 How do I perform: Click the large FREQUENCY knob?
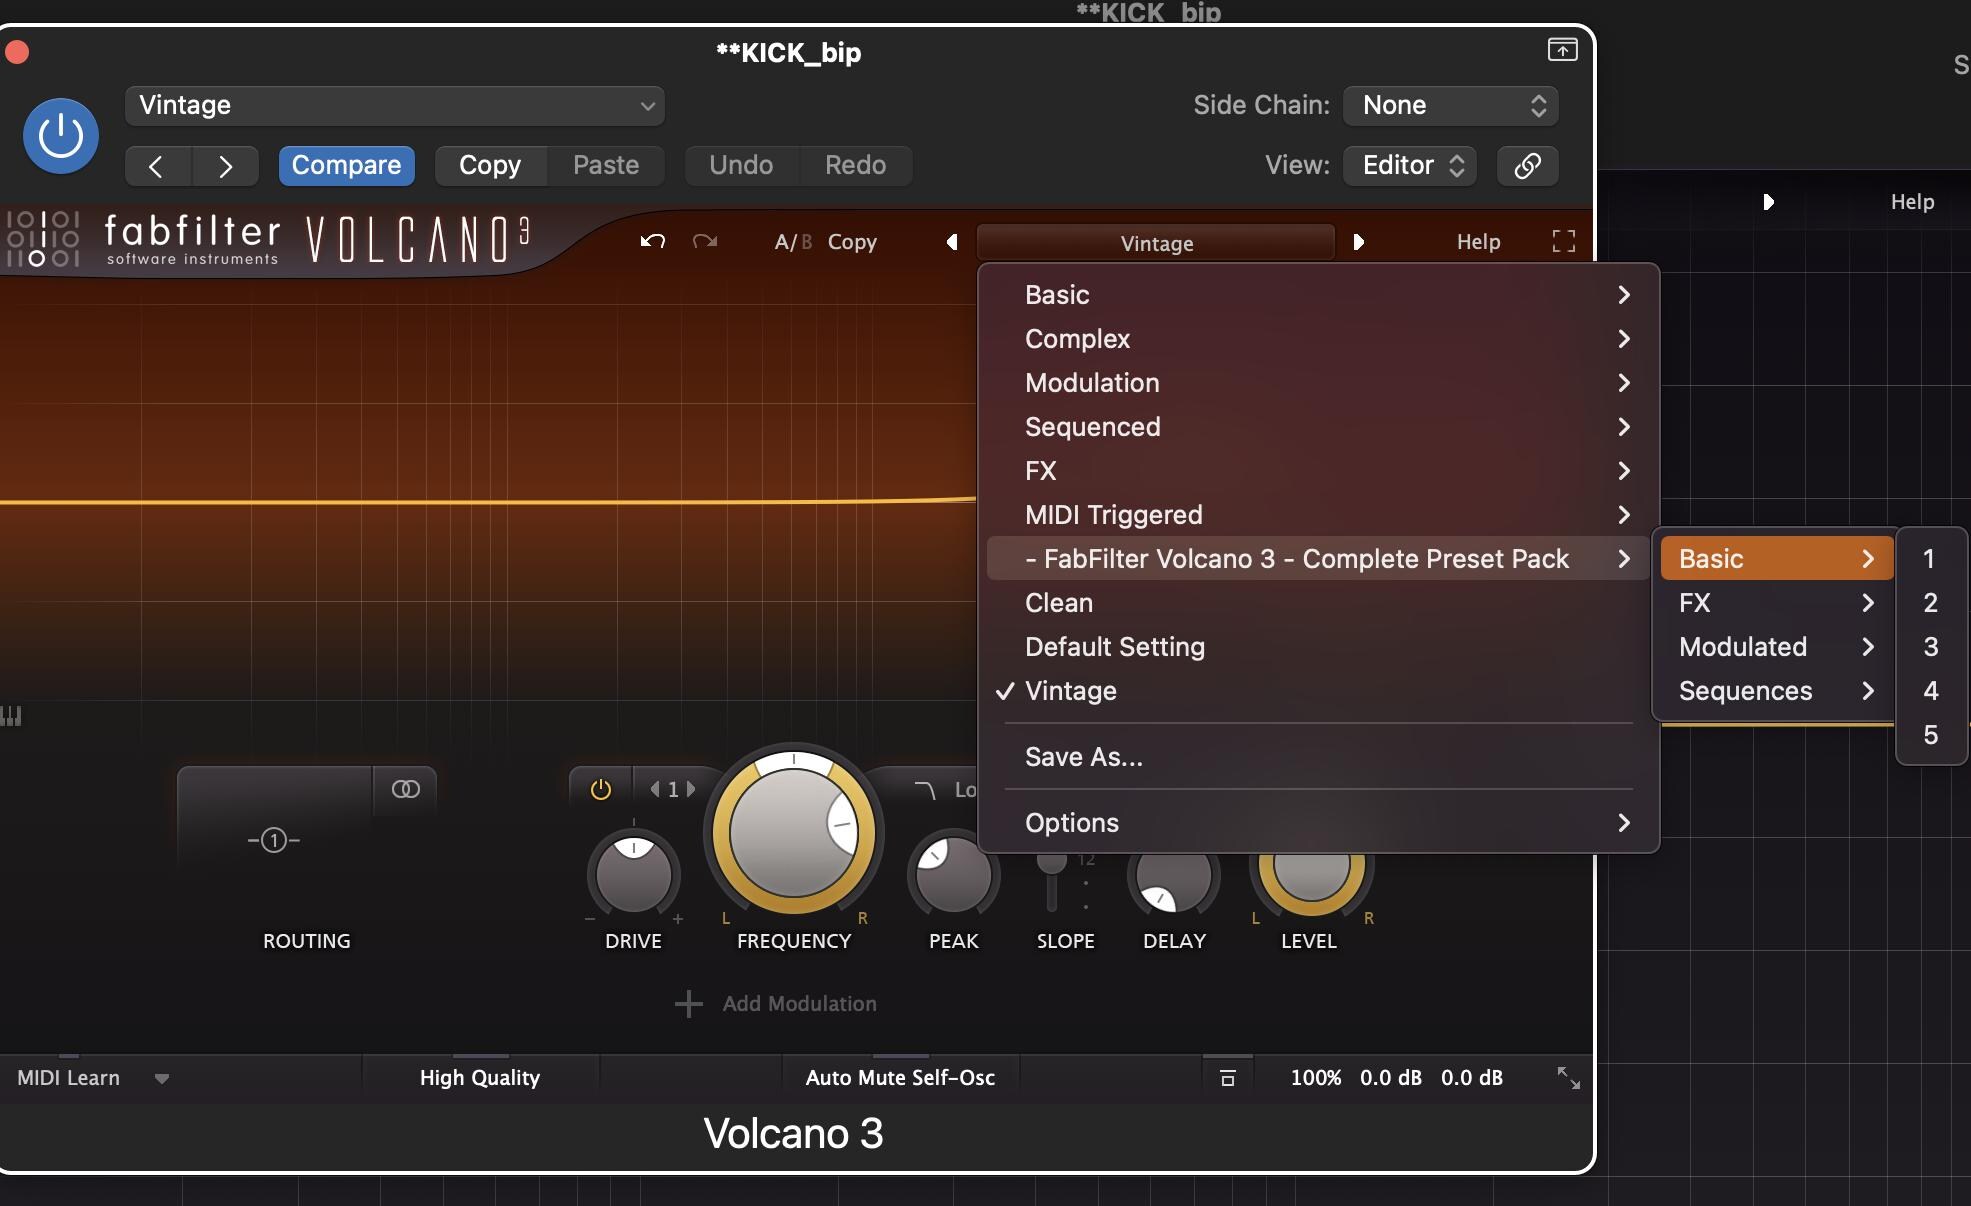(x=794, y=832)
